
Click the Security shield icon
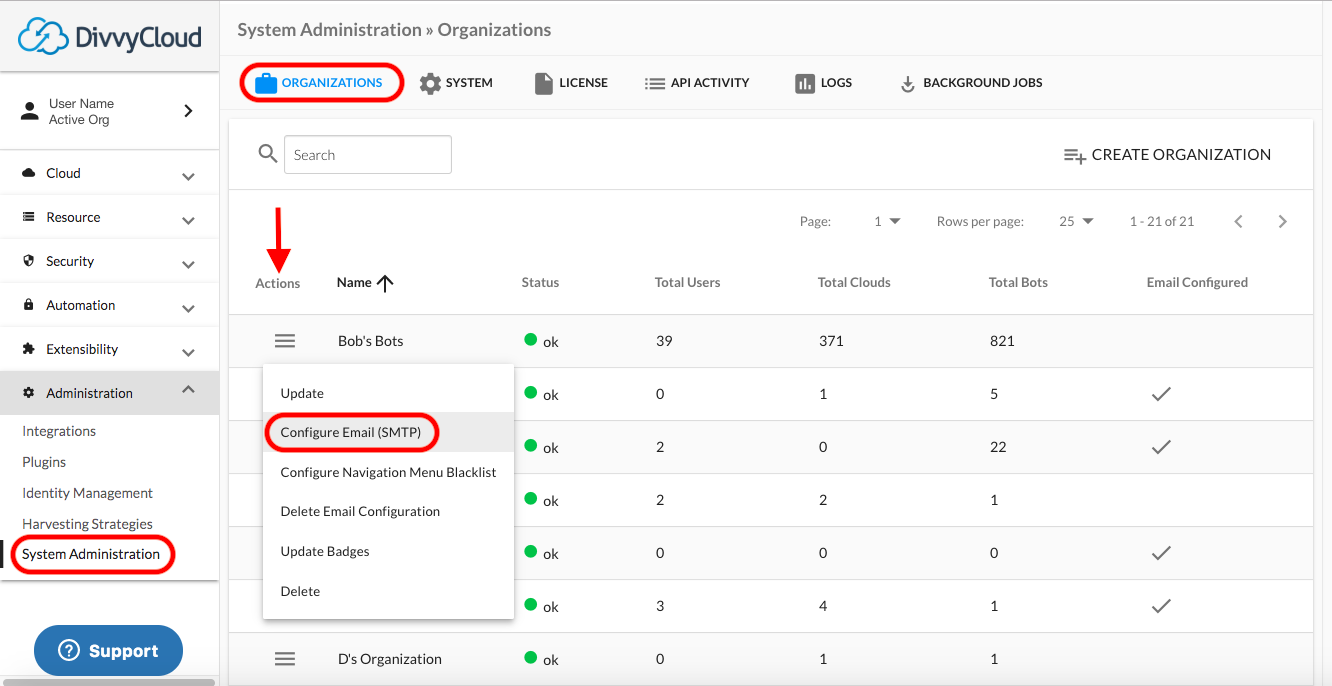click(29, 261)
